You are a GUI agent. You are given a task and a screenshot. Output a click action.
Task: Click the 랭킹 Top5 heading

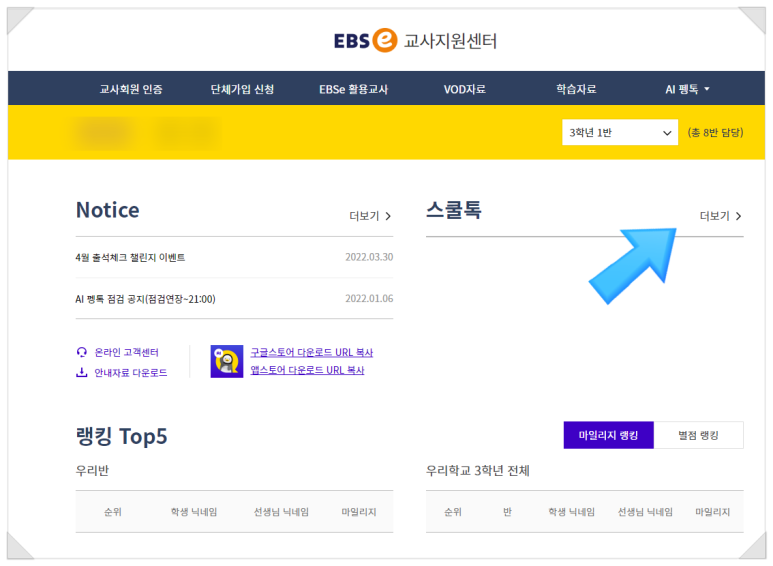[121, 436]
